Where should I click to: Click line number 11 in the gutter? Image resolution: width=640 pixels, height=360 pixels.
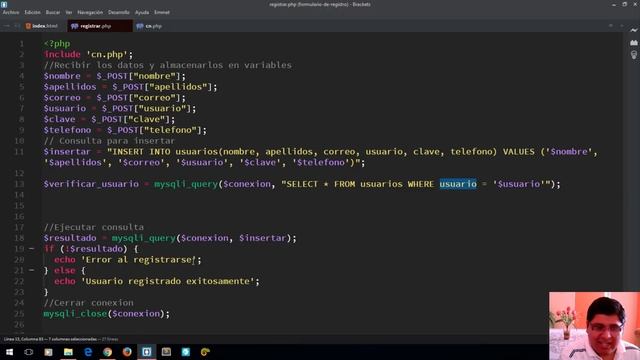19,152
